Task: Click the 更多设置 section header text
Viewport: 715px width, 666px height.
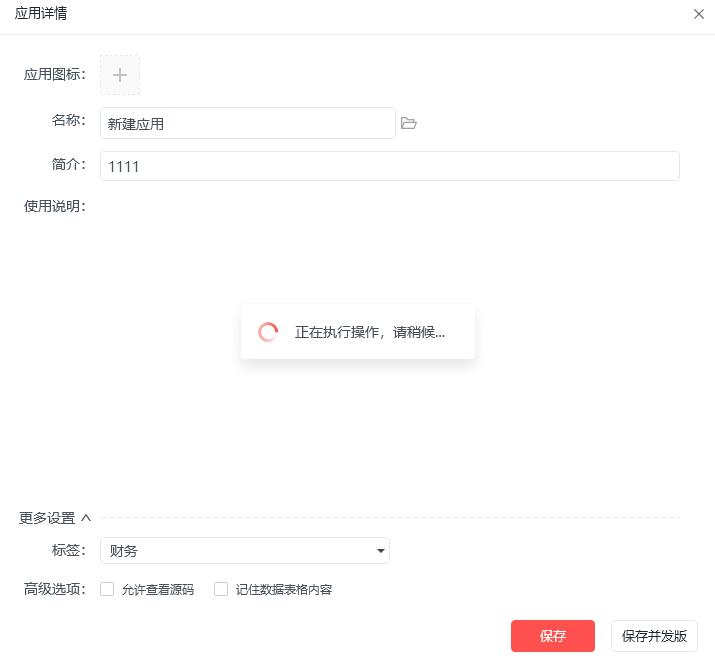Action: (47, 518)
